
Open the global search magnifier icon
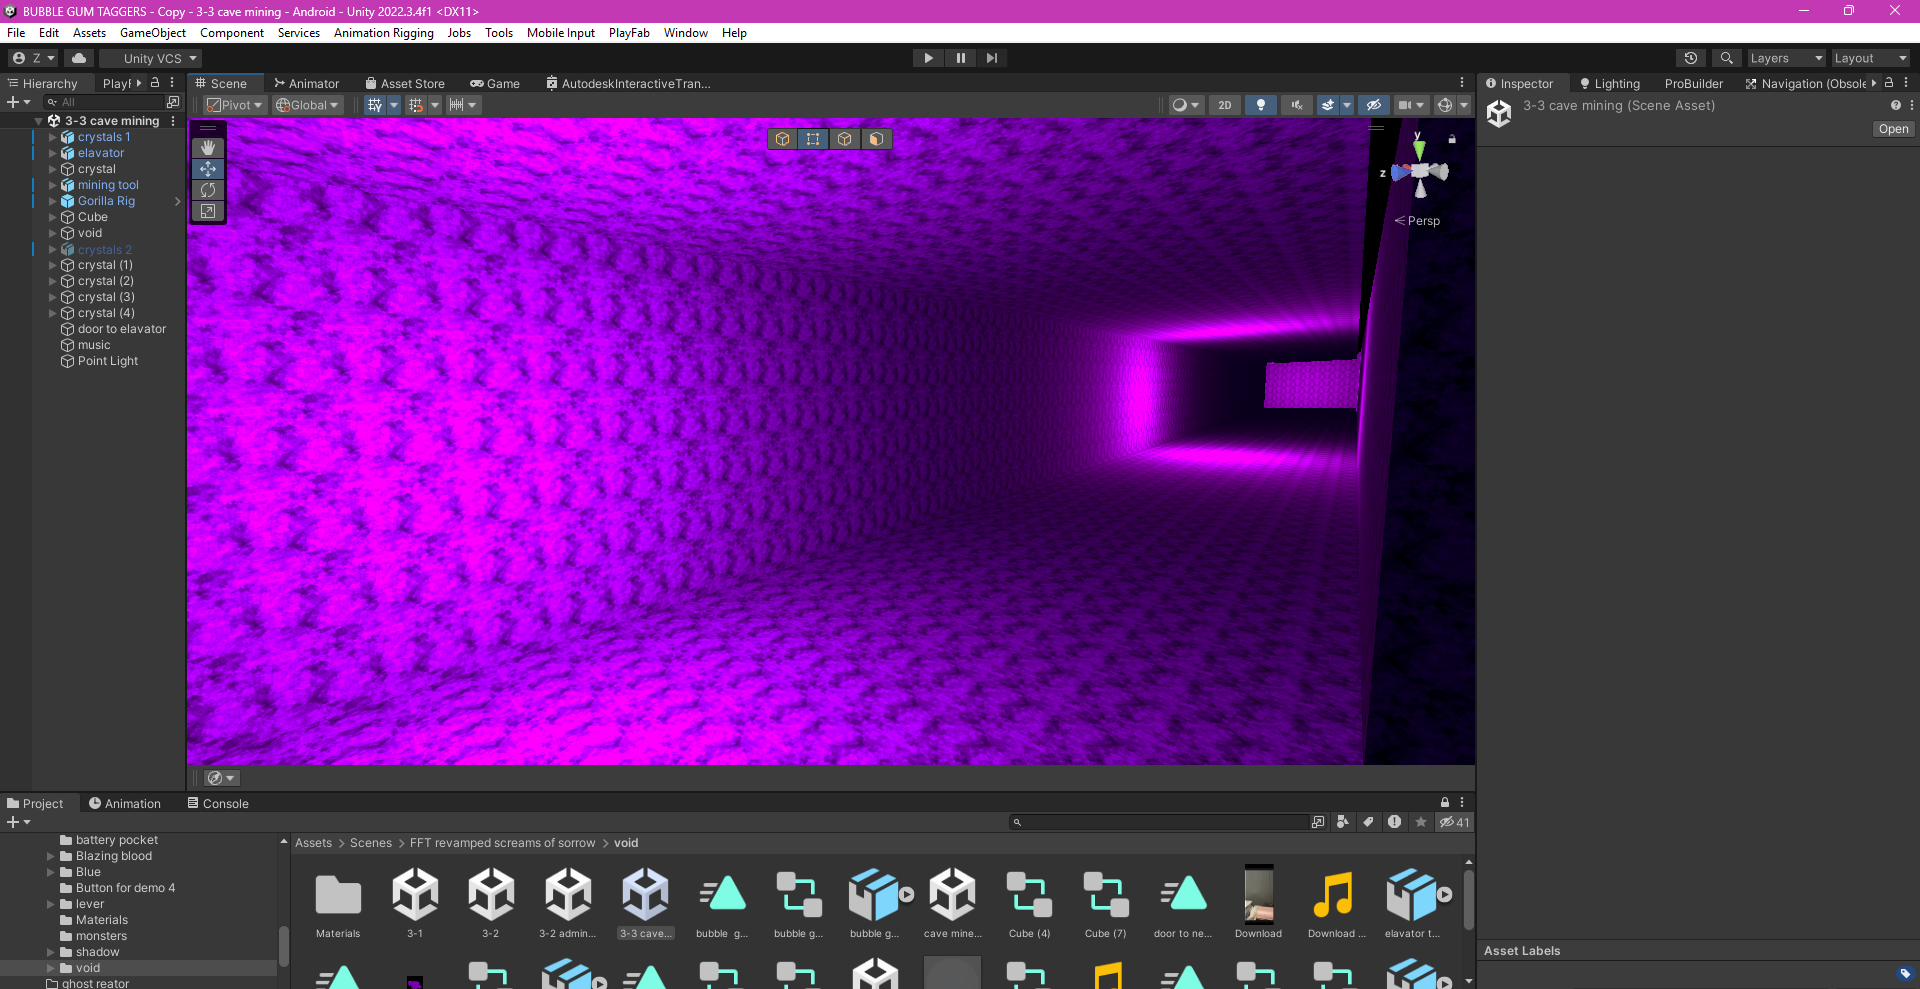pyautogui.click(x=1726, y=58)
